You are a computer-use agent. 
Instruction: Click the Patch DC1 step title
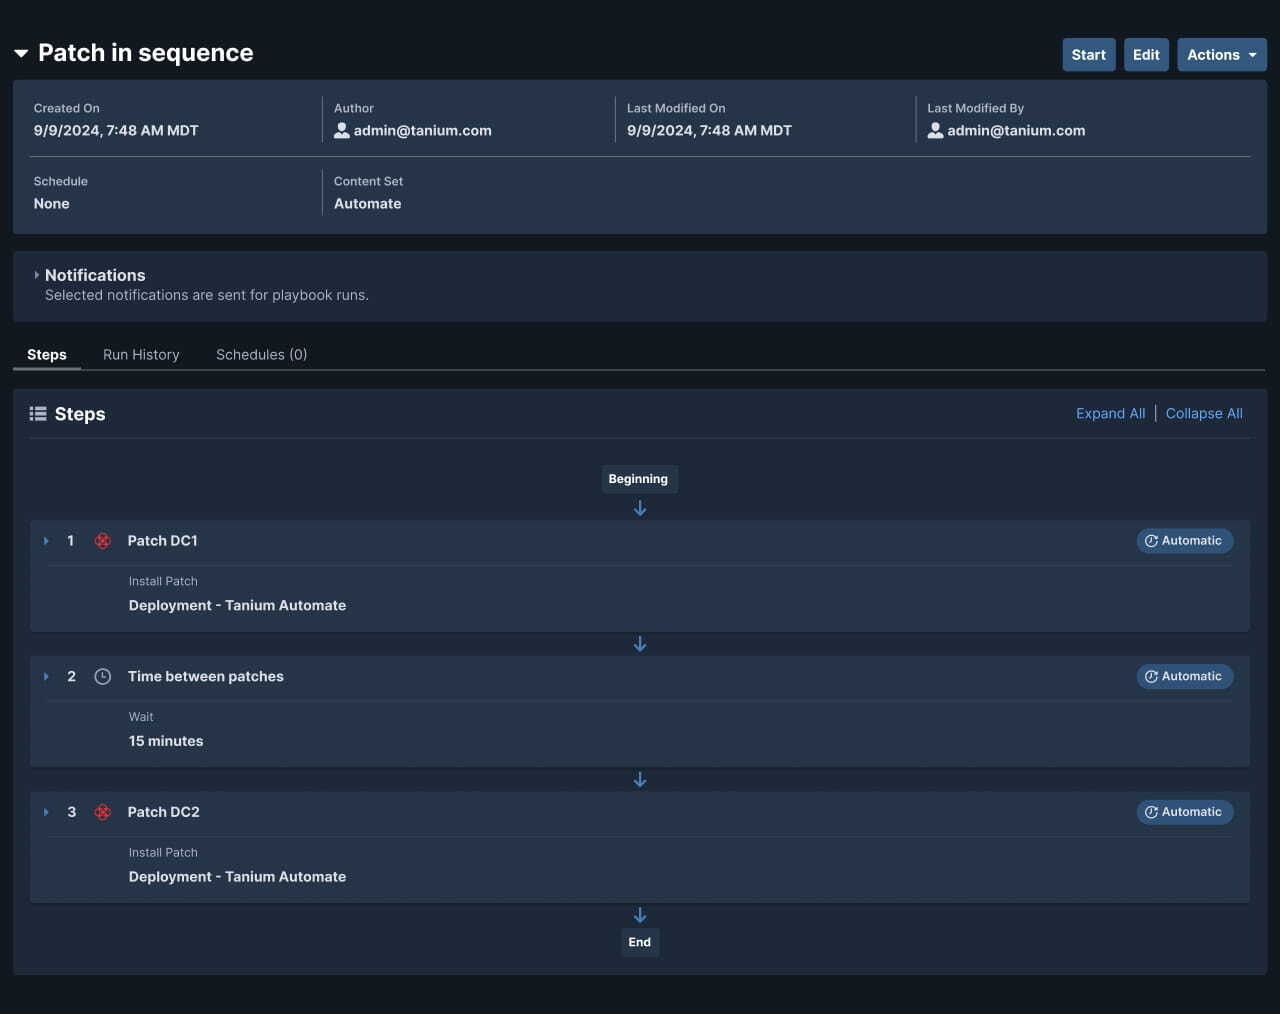pos(163,541)
